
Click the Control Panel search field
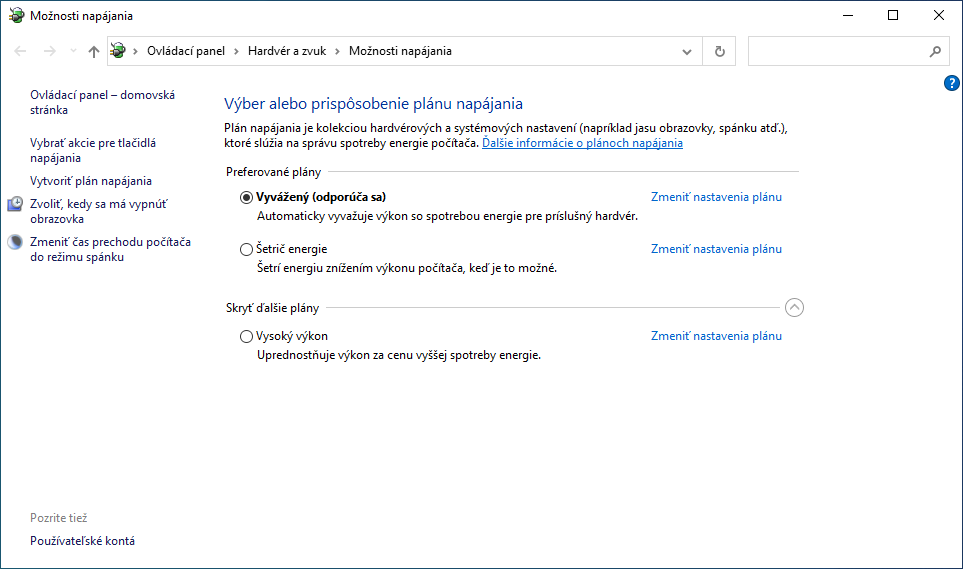835,51
